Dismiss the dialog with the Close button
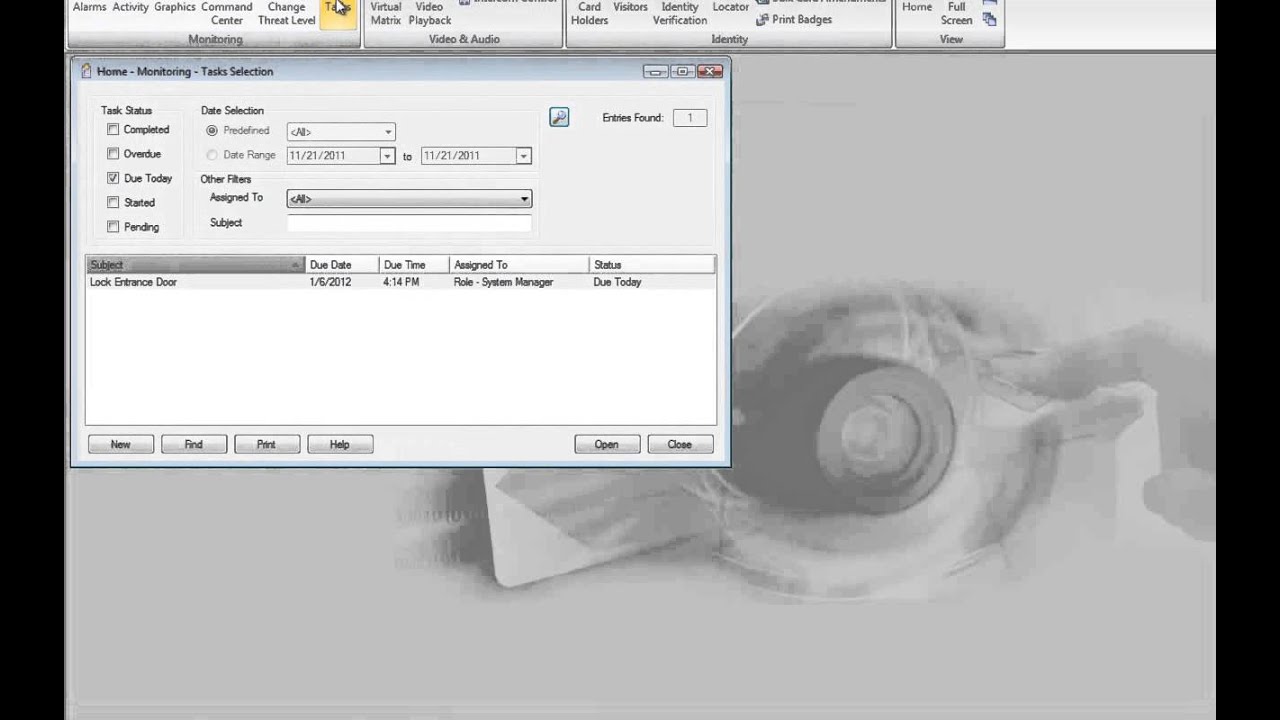Image resolution: width=1280 pixels, height=720 pixels. (680, 444)
